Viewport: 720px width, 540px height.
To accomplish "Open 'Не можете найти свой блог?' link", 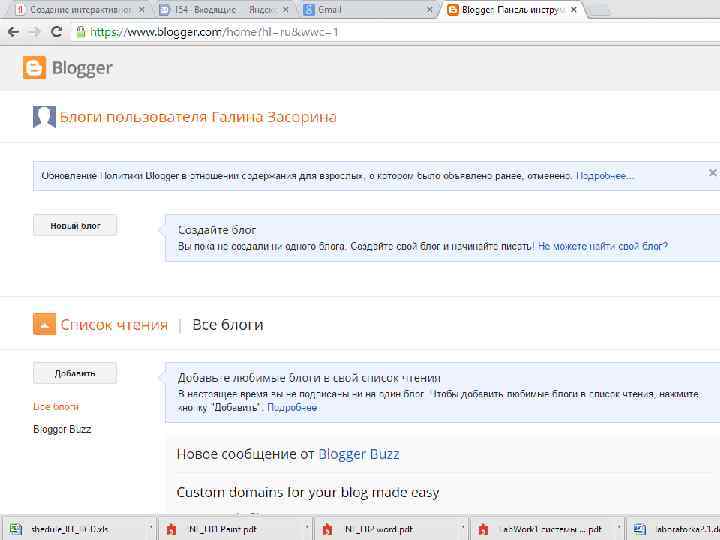I will point(603,247).
